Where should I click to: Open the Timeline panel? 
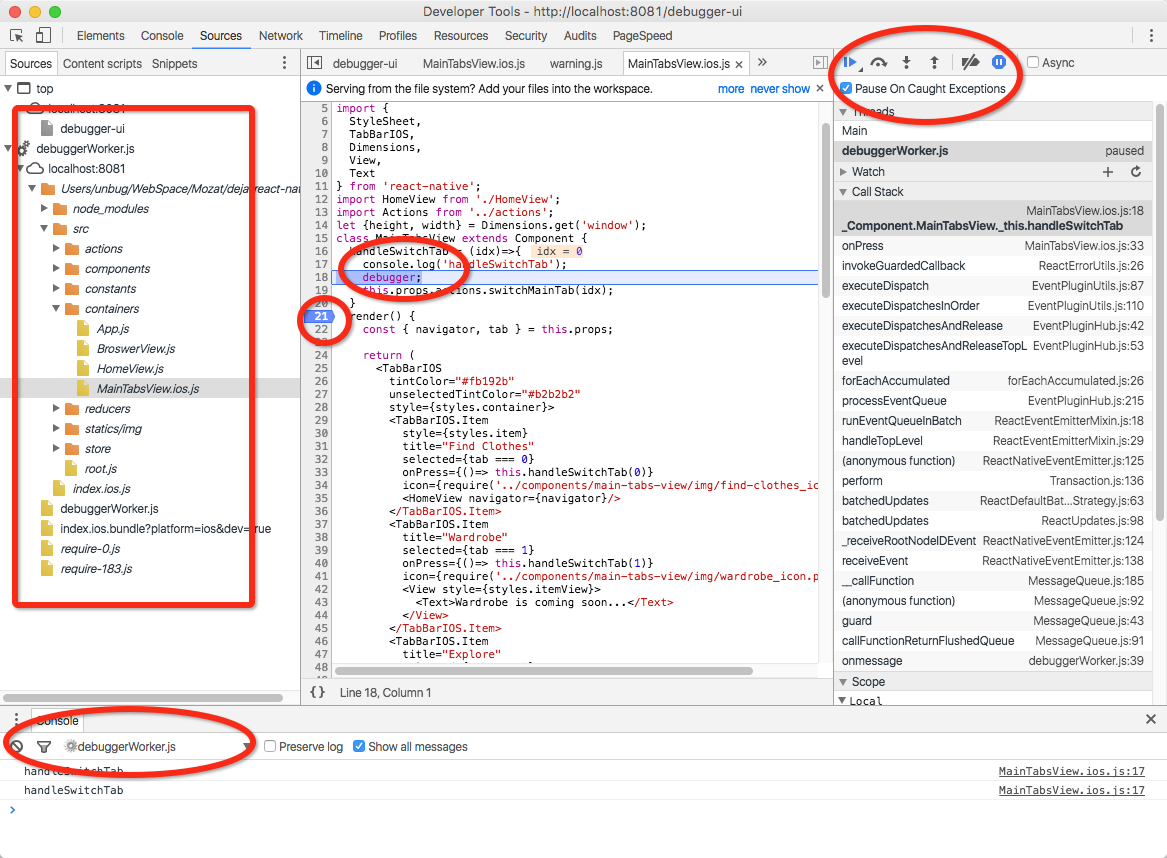(340, 35)
